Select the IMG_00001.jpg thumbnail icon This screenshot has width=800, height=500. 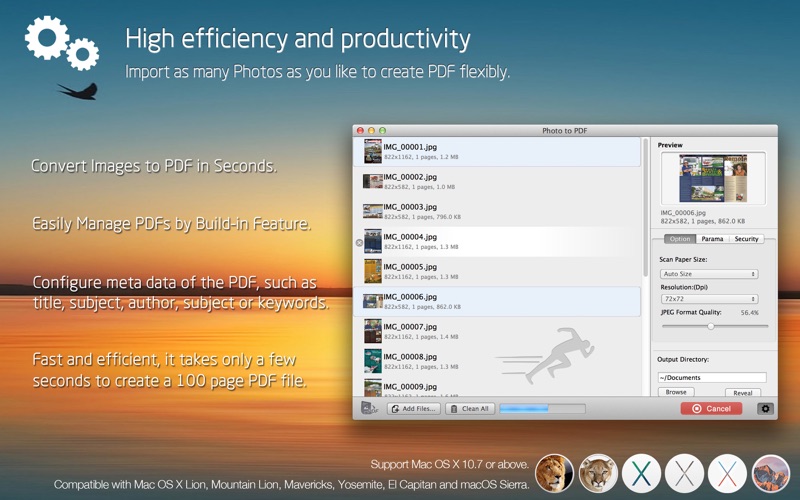[372, 151]
